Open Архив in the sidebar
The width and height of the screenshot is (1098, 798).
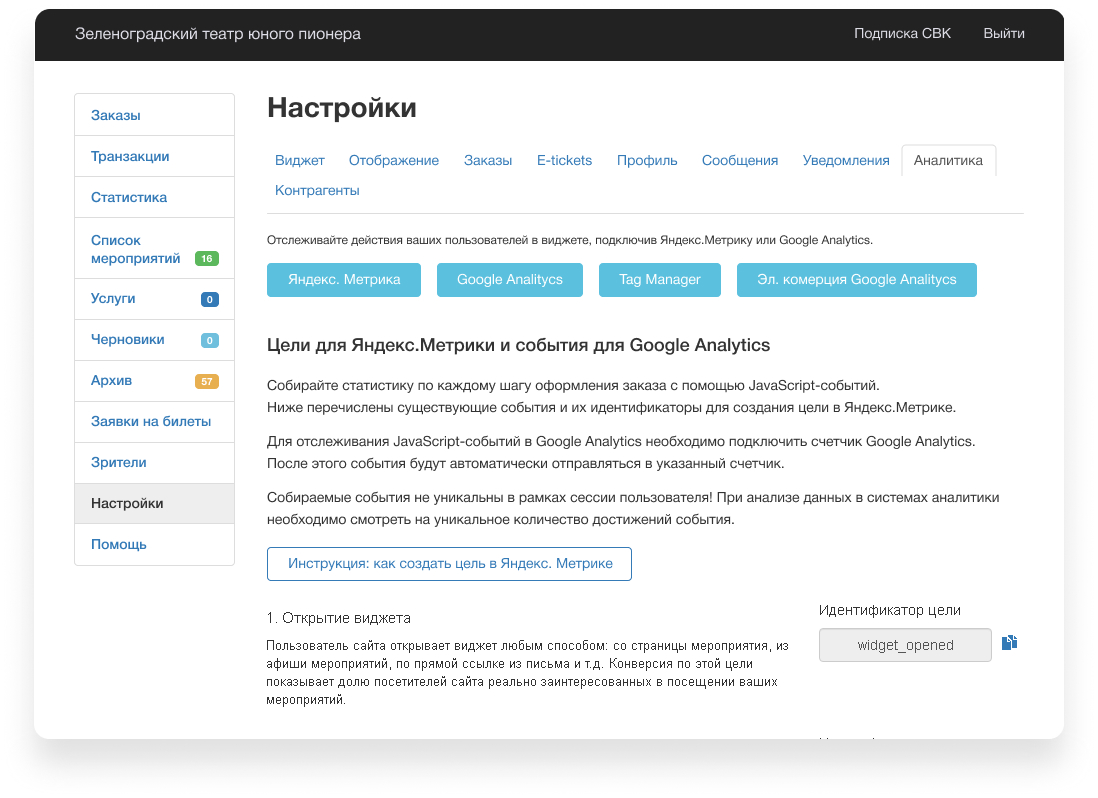(x=154, y=381)
